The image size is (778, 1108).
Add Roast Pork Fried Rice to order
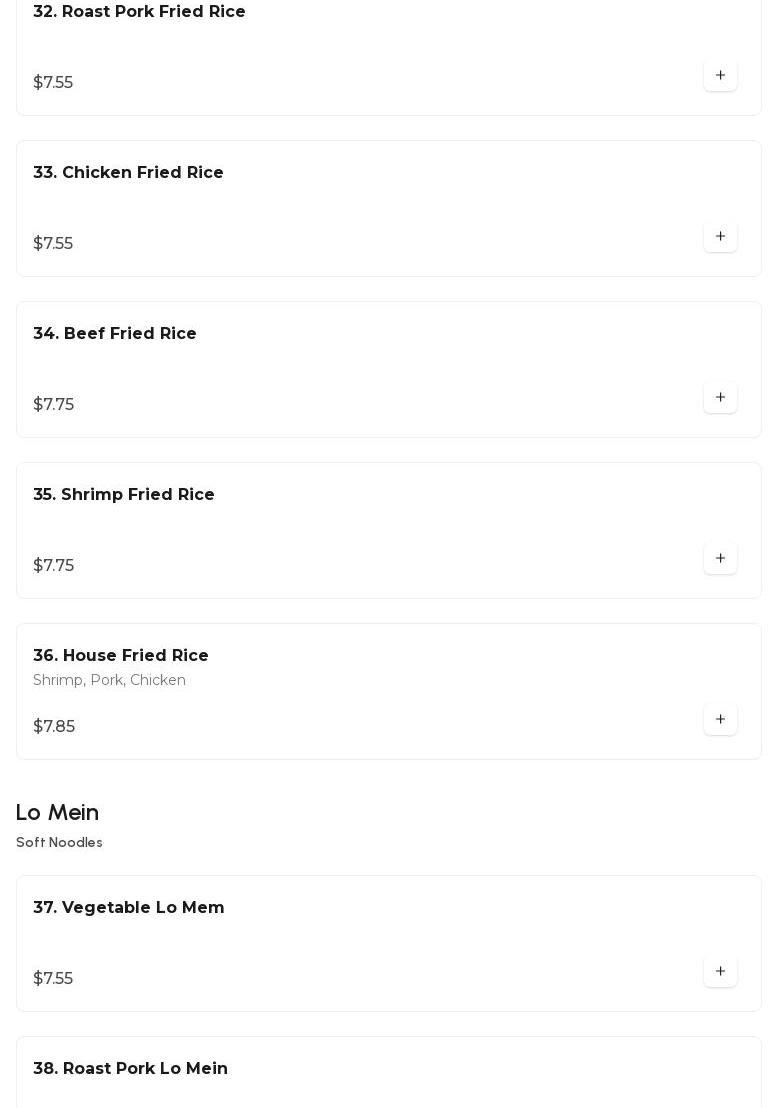coord(720,75)
